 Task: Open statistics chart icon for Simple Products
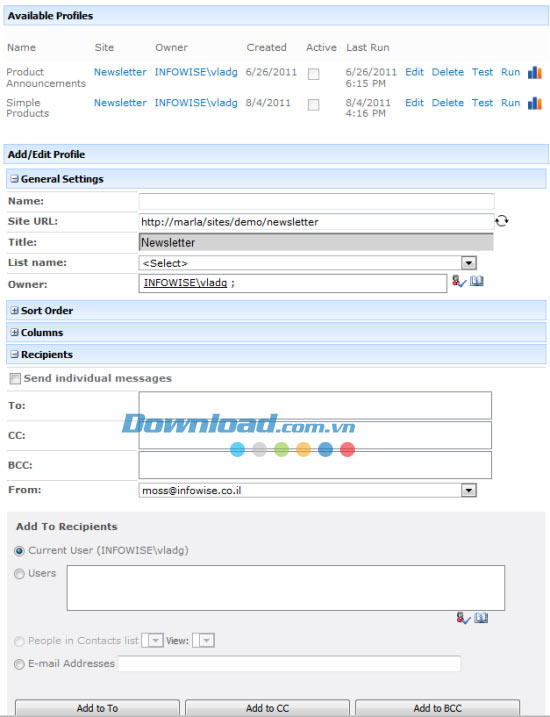coord(534,103)
